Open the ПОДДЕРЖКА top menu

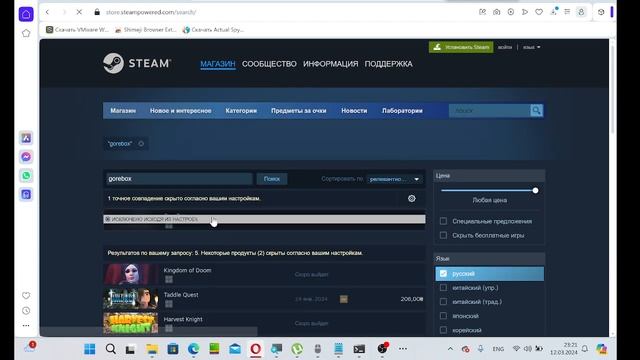pos(388,64)
